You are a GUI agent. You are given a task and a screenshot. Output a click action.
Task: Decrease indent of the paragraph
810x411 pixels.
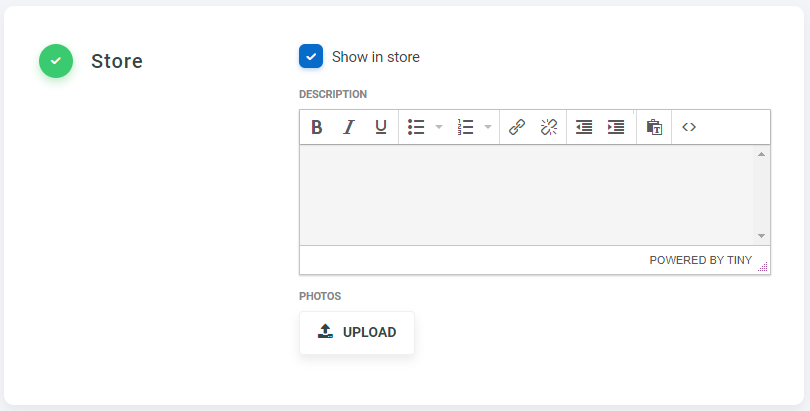[584, 127]
